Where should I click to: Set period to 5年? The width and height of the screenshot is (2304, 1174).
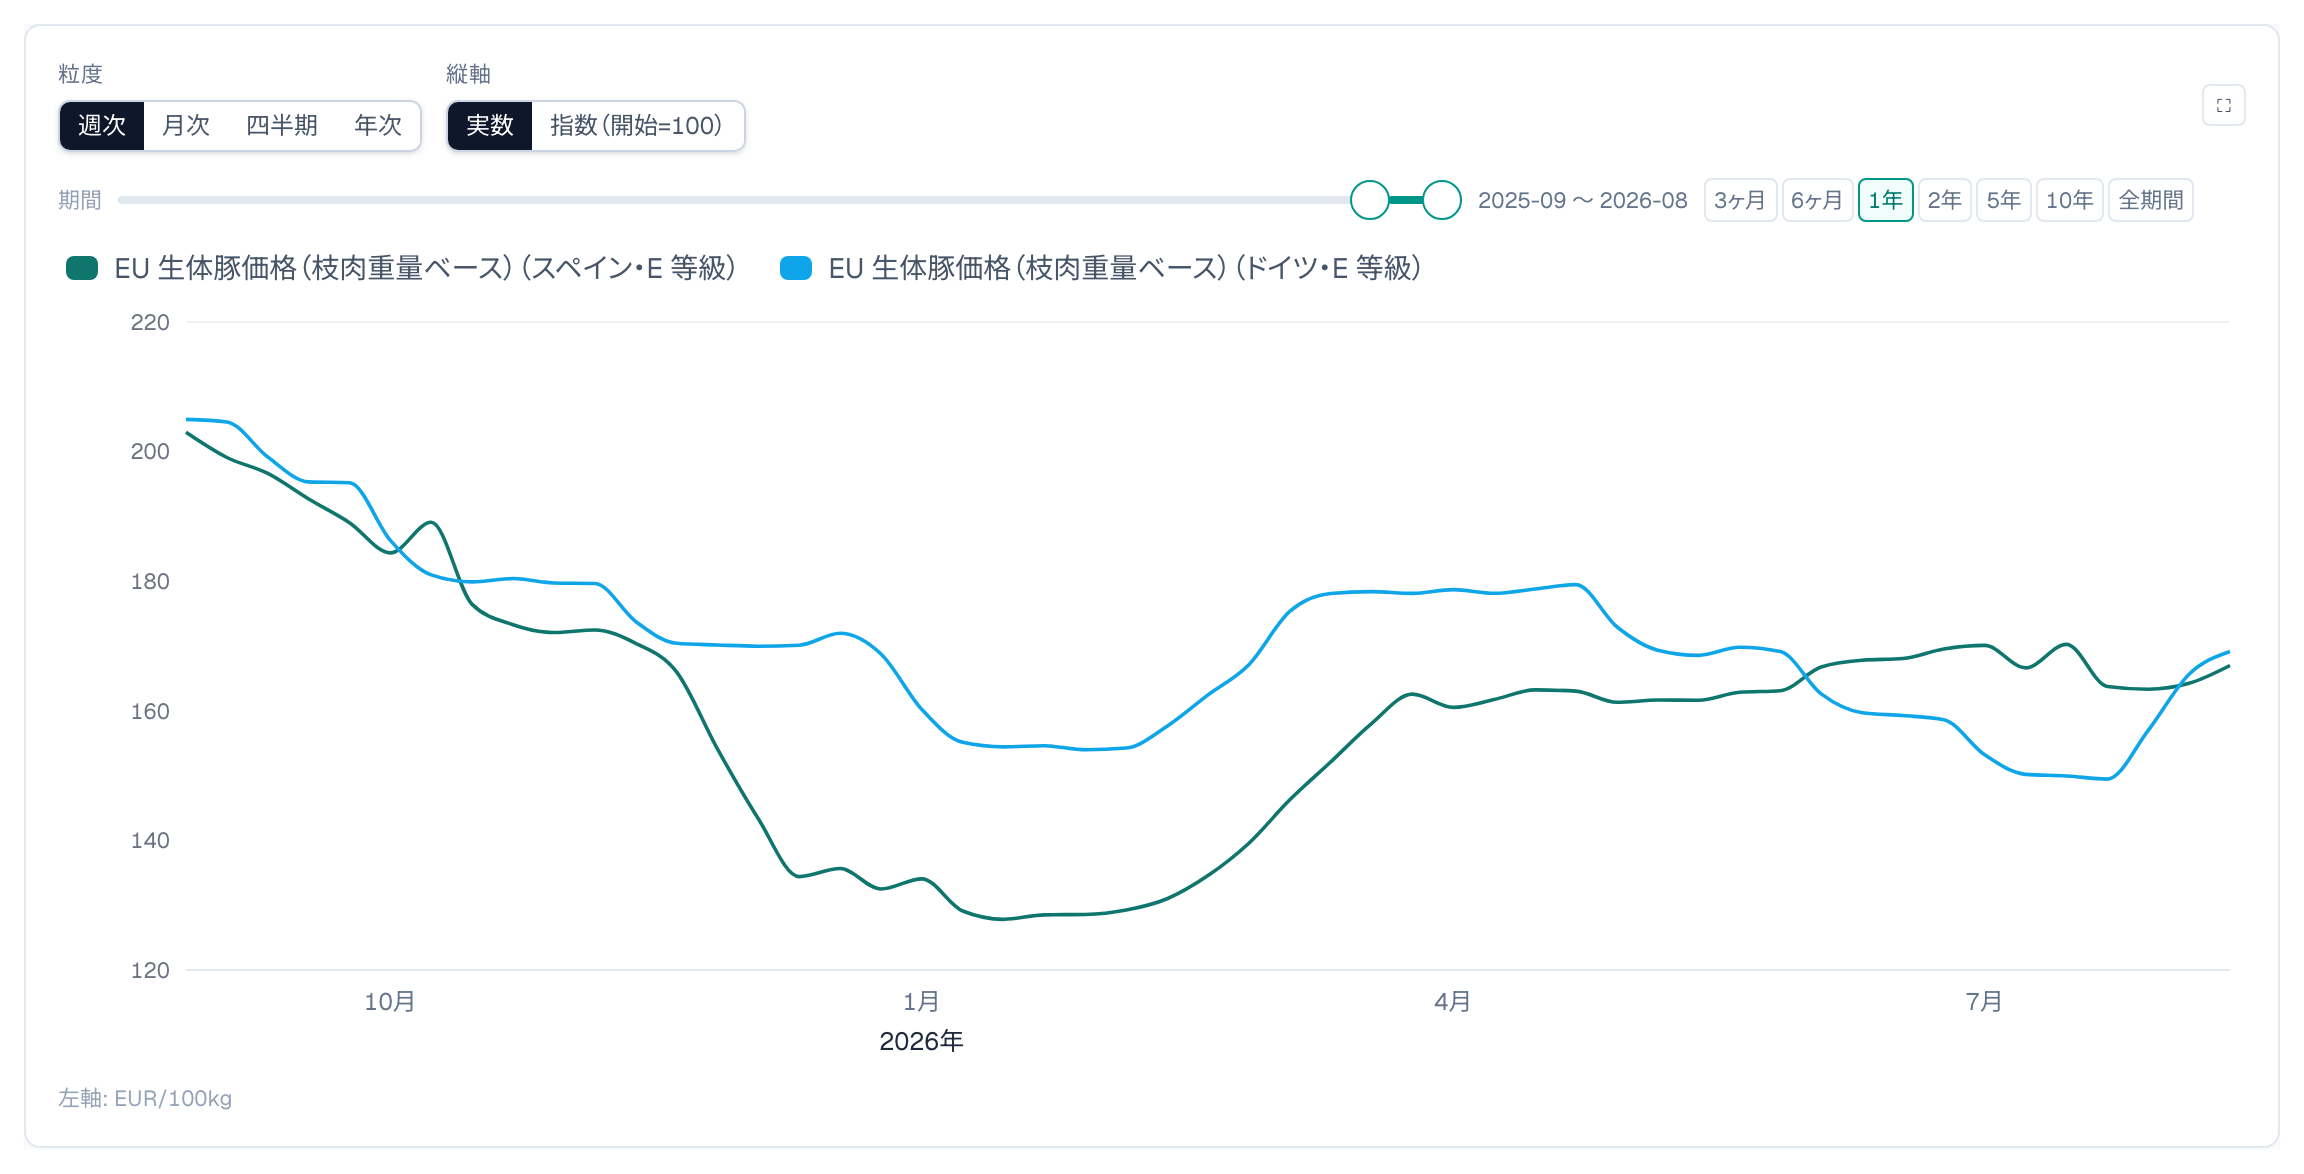click(x=2003, y=200)
